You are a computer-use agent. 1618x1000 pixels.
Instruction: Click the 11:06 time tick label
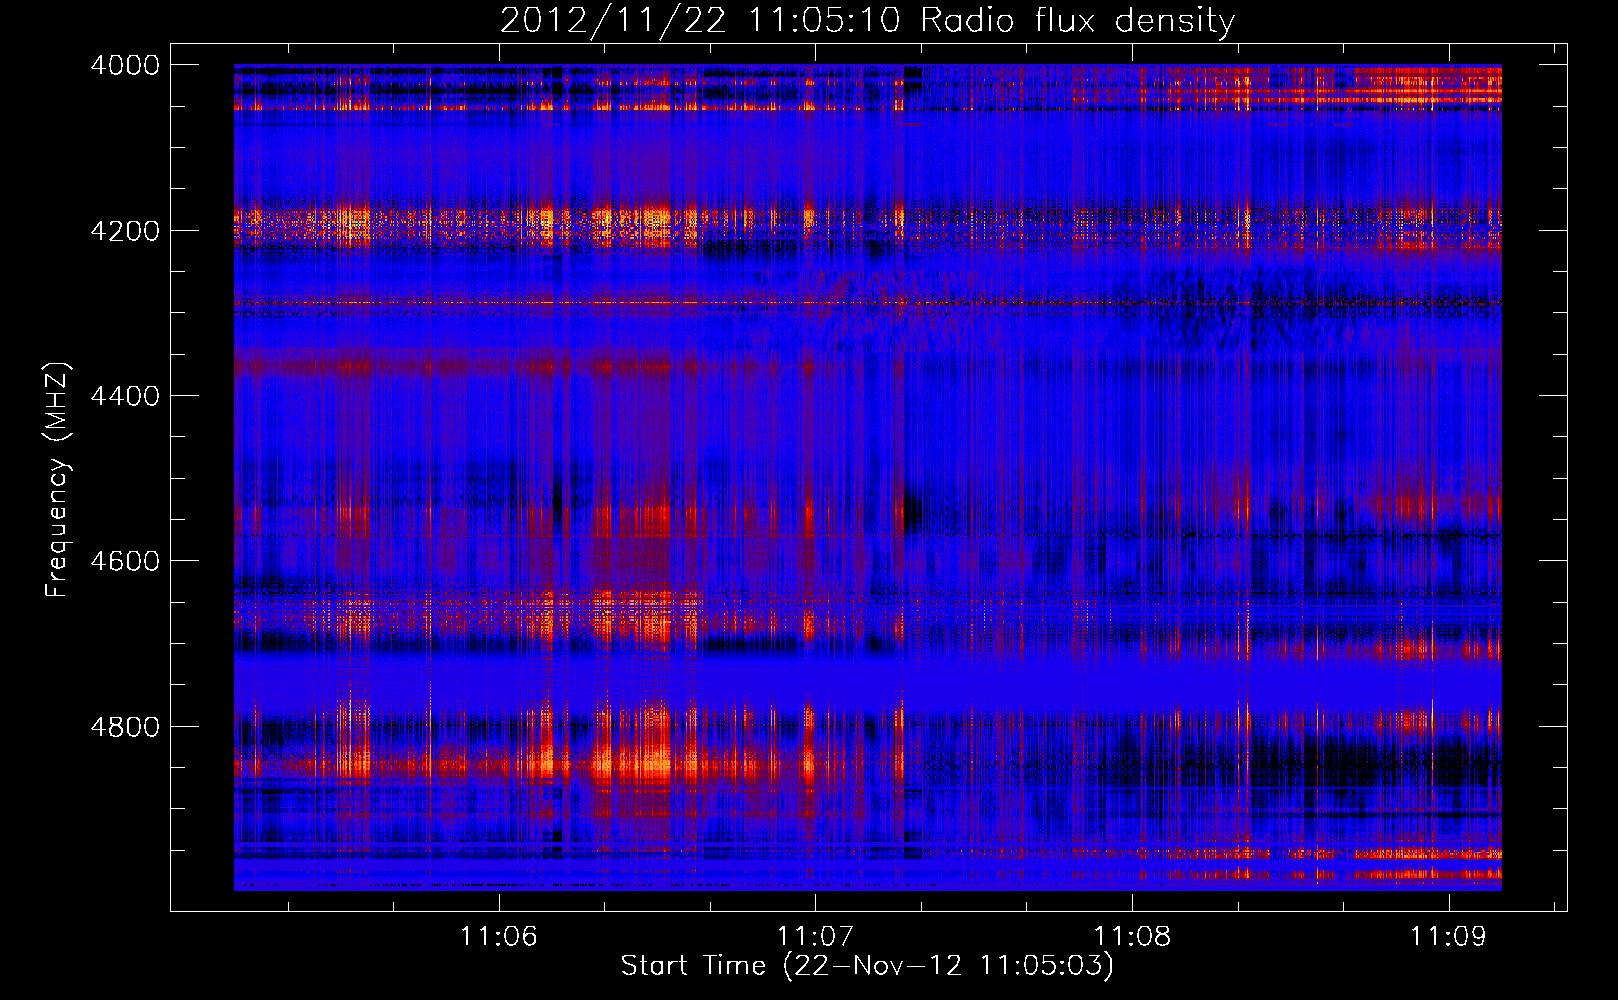pos(498,936)
